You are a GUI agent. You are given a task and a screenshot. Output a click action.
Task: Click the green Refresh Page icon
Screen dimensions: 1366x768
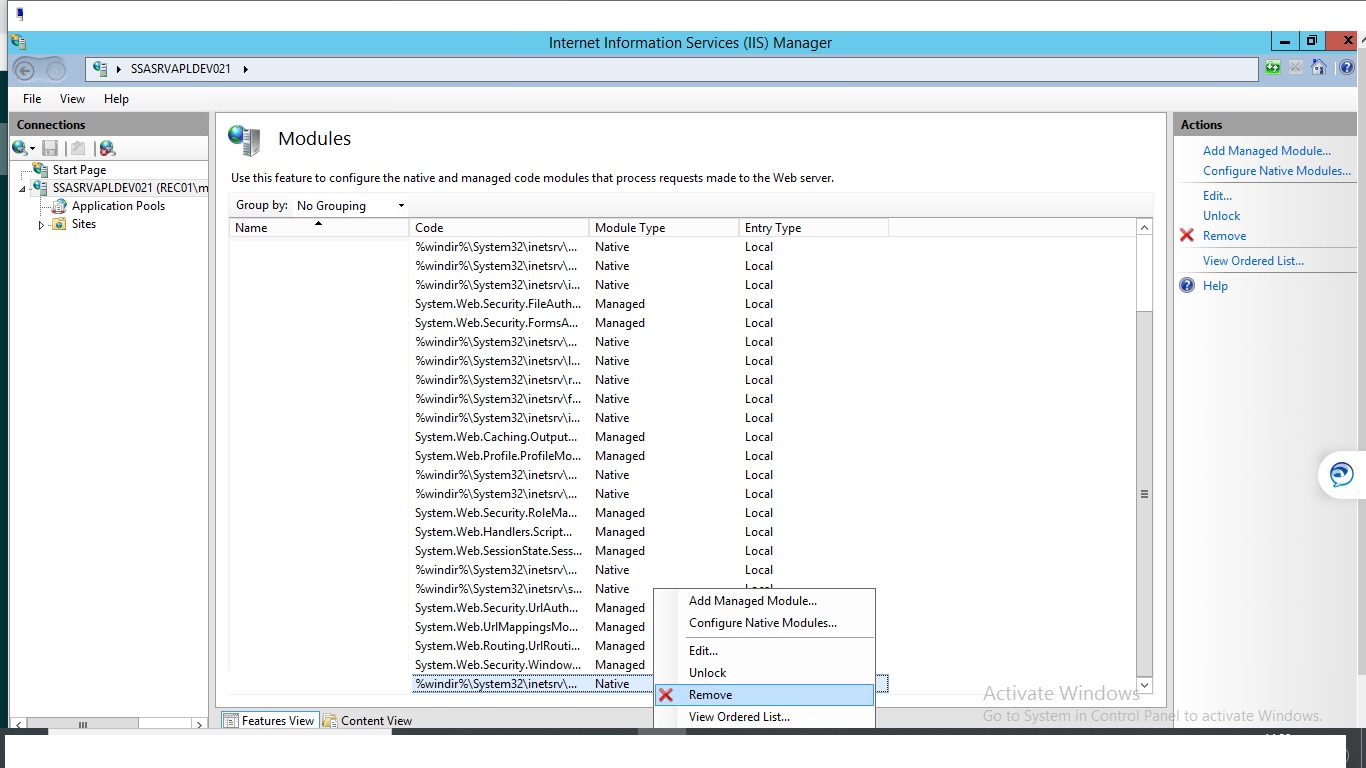click(1273, 68)
